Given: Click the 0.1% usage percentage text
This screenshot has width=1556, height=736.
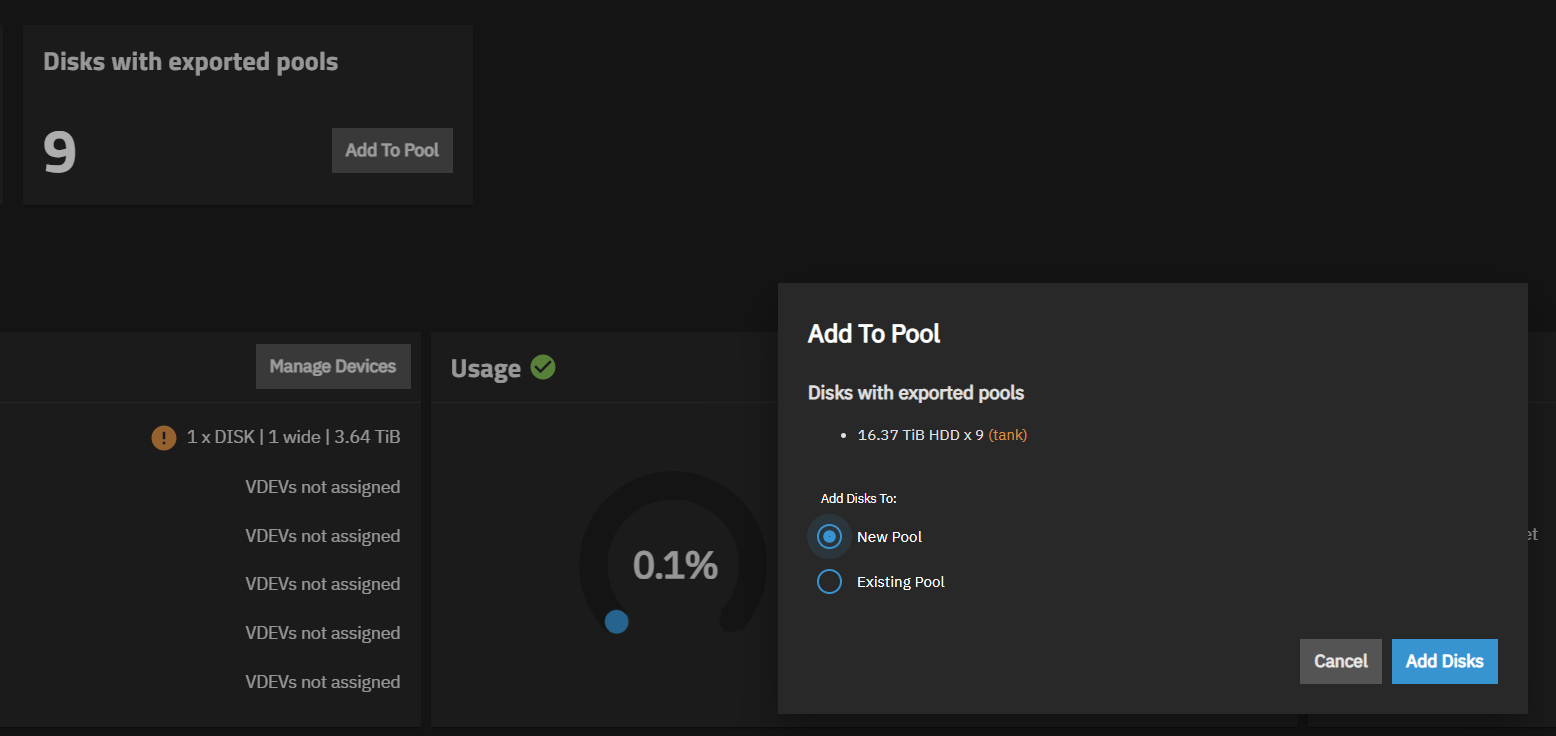Looking at the screenshot, I should pyautogui.click(x=676, y=565).
